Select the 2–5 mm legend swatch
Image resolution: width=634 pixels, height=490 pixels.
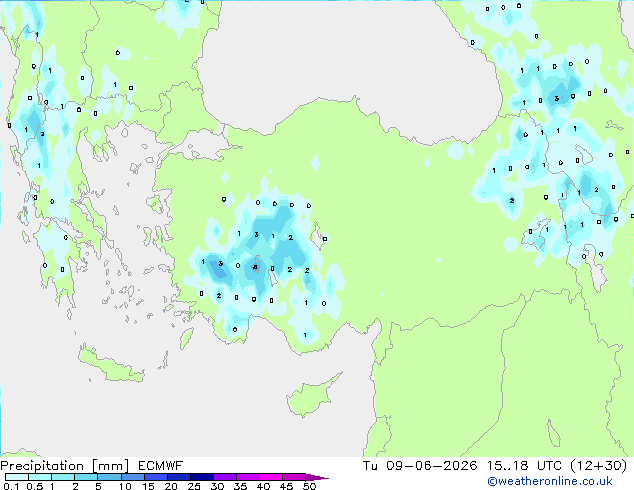[x=86, y=477]
